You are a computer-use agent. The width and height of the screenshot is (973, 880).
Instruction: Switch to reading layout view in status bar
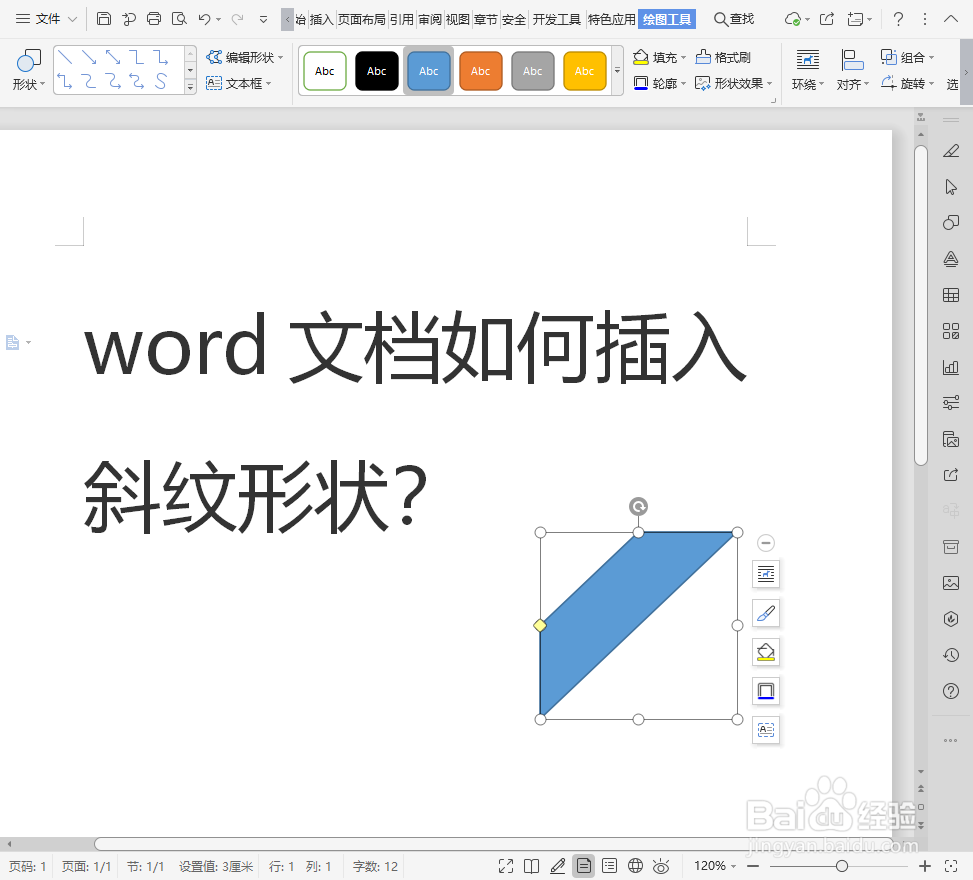point(531,866)
